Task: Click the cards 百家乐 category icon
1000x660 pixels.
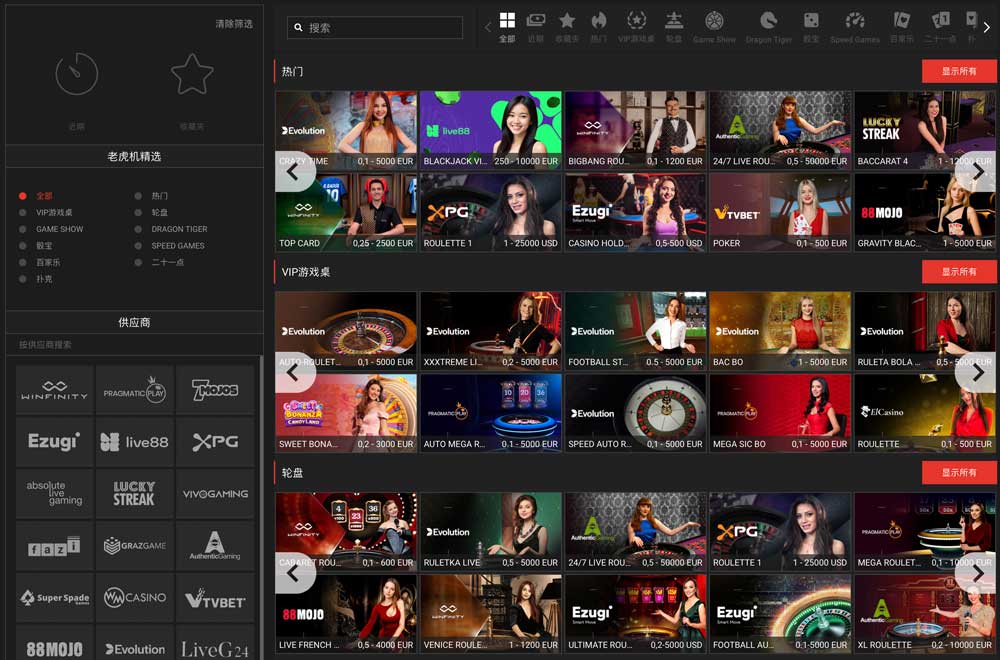Action: click(x=901, y=20)
